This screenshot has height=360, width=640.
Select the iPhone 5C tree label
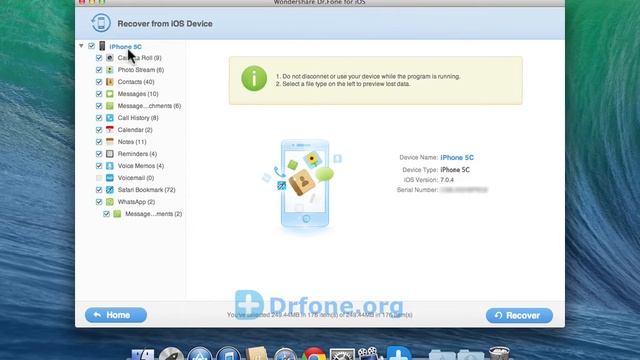[x=125, y=47]
